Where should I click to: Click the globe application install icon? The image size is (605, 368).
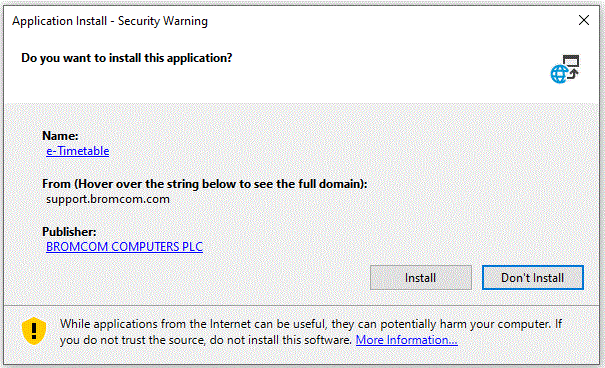(565, 69)
